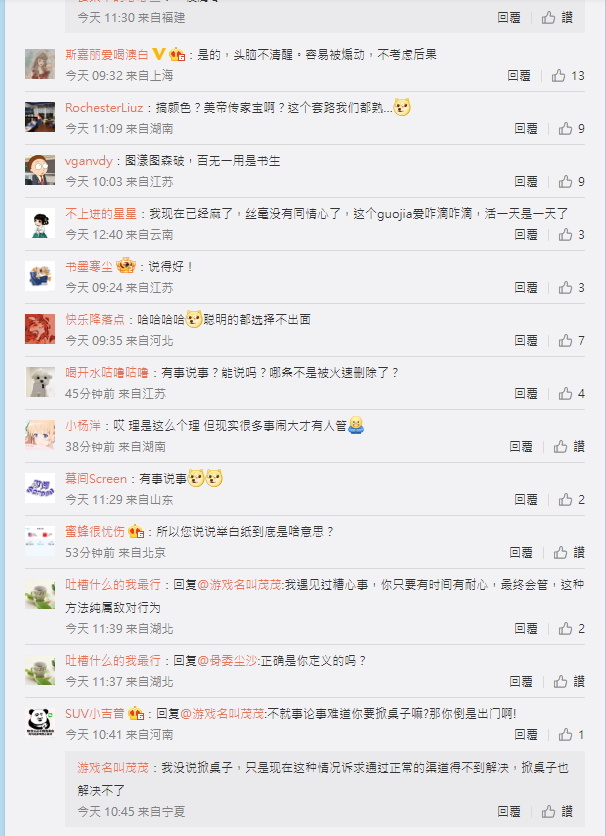
Task: Like RochesterLiuz's comment
Action: [x=571, y=128]
